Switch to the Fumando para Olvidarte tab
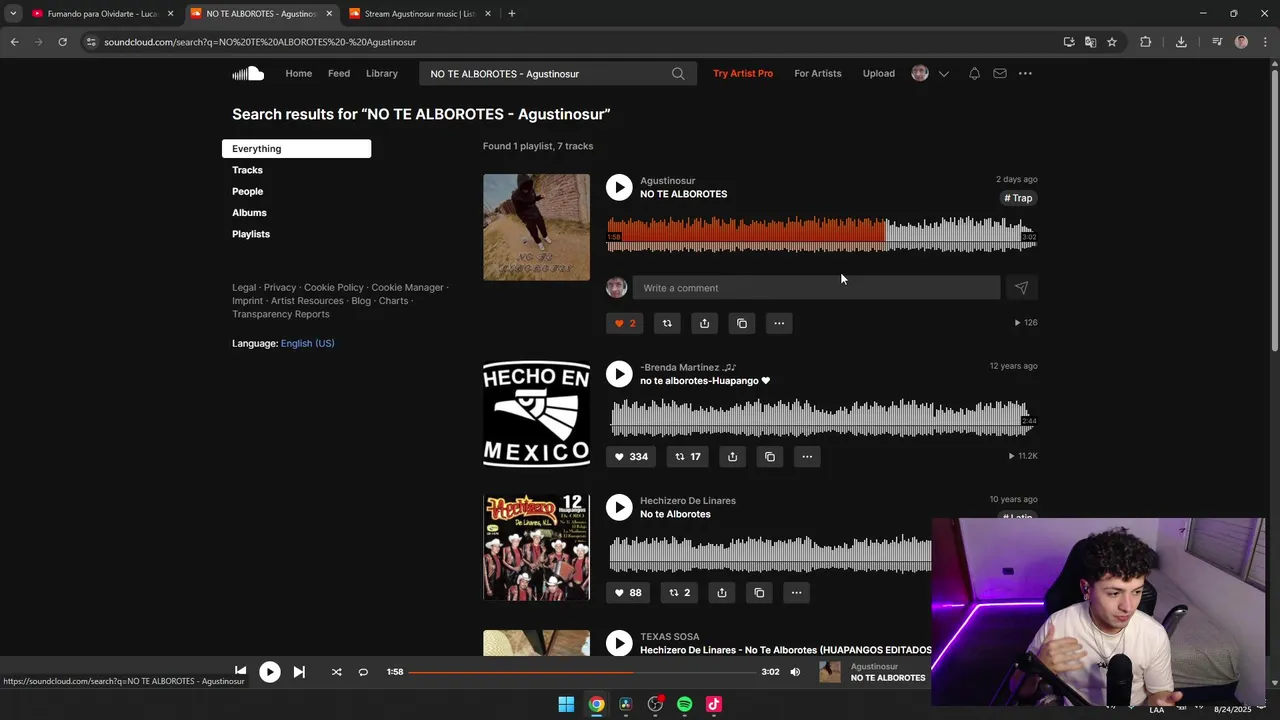1280x720 pixels. [103, 13]
